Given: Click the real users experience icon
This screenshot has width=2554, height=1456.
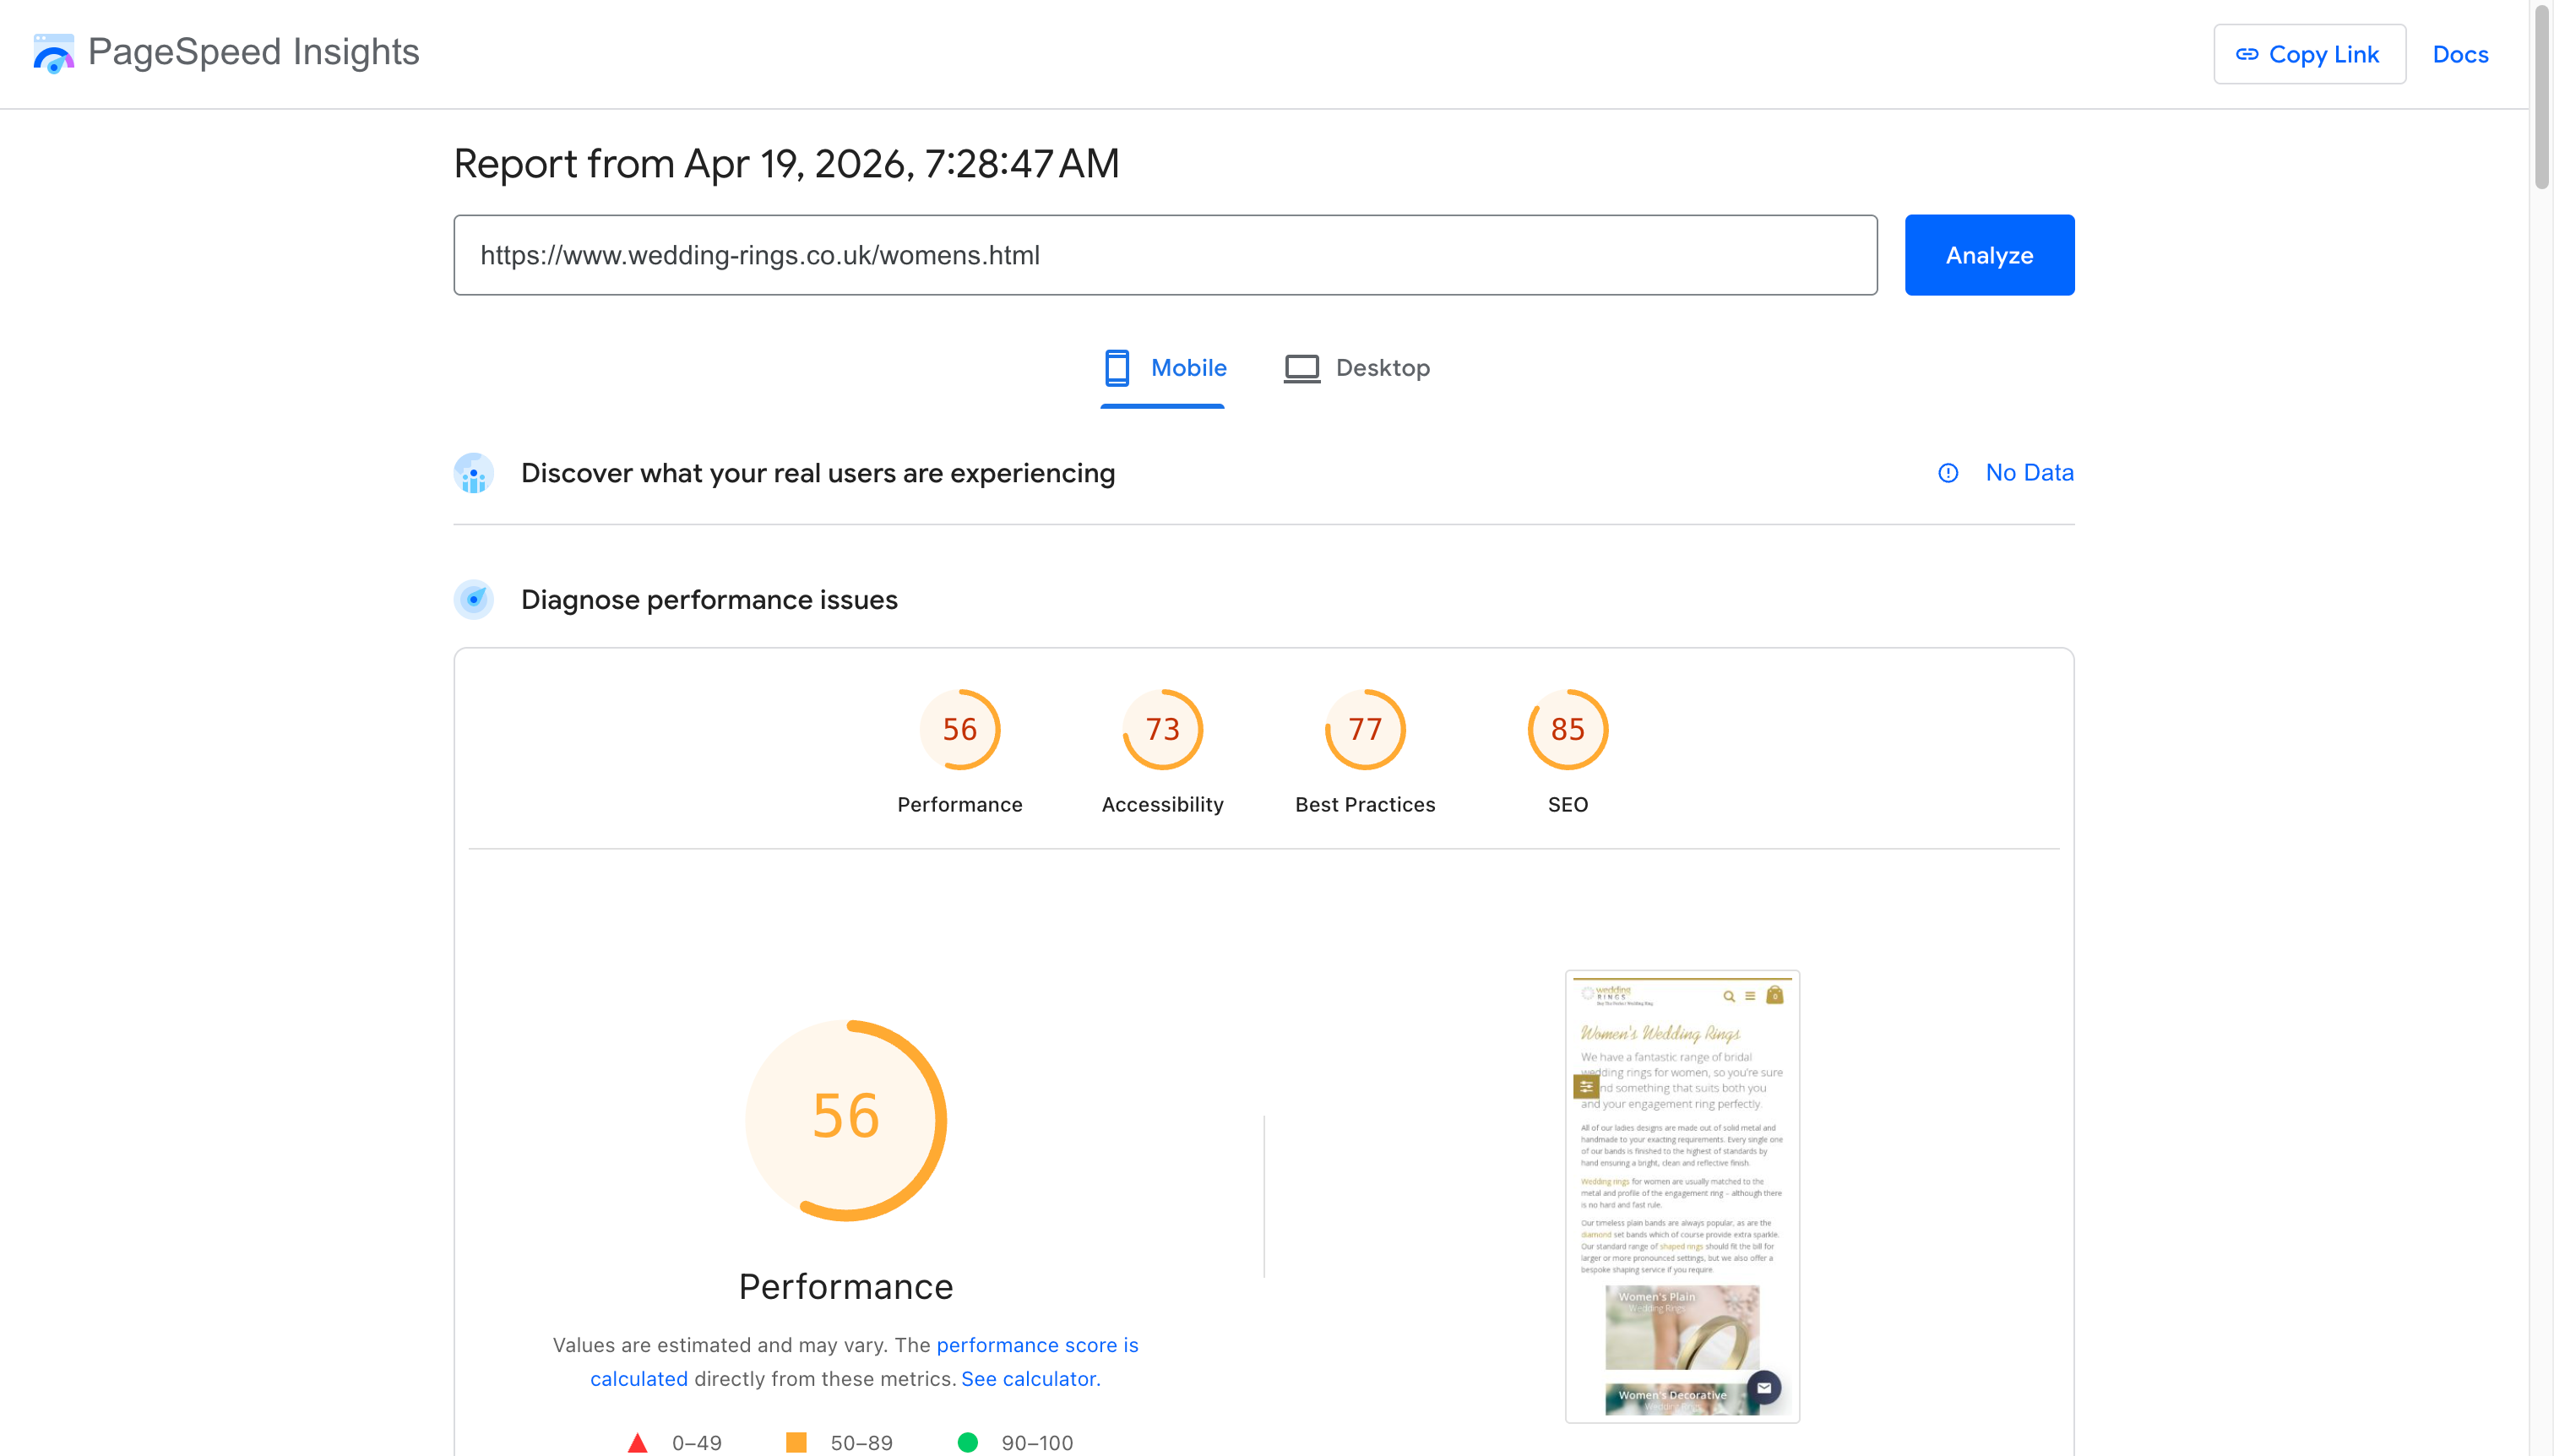Looking at the screenshot, I should click(x=474, y=473).
